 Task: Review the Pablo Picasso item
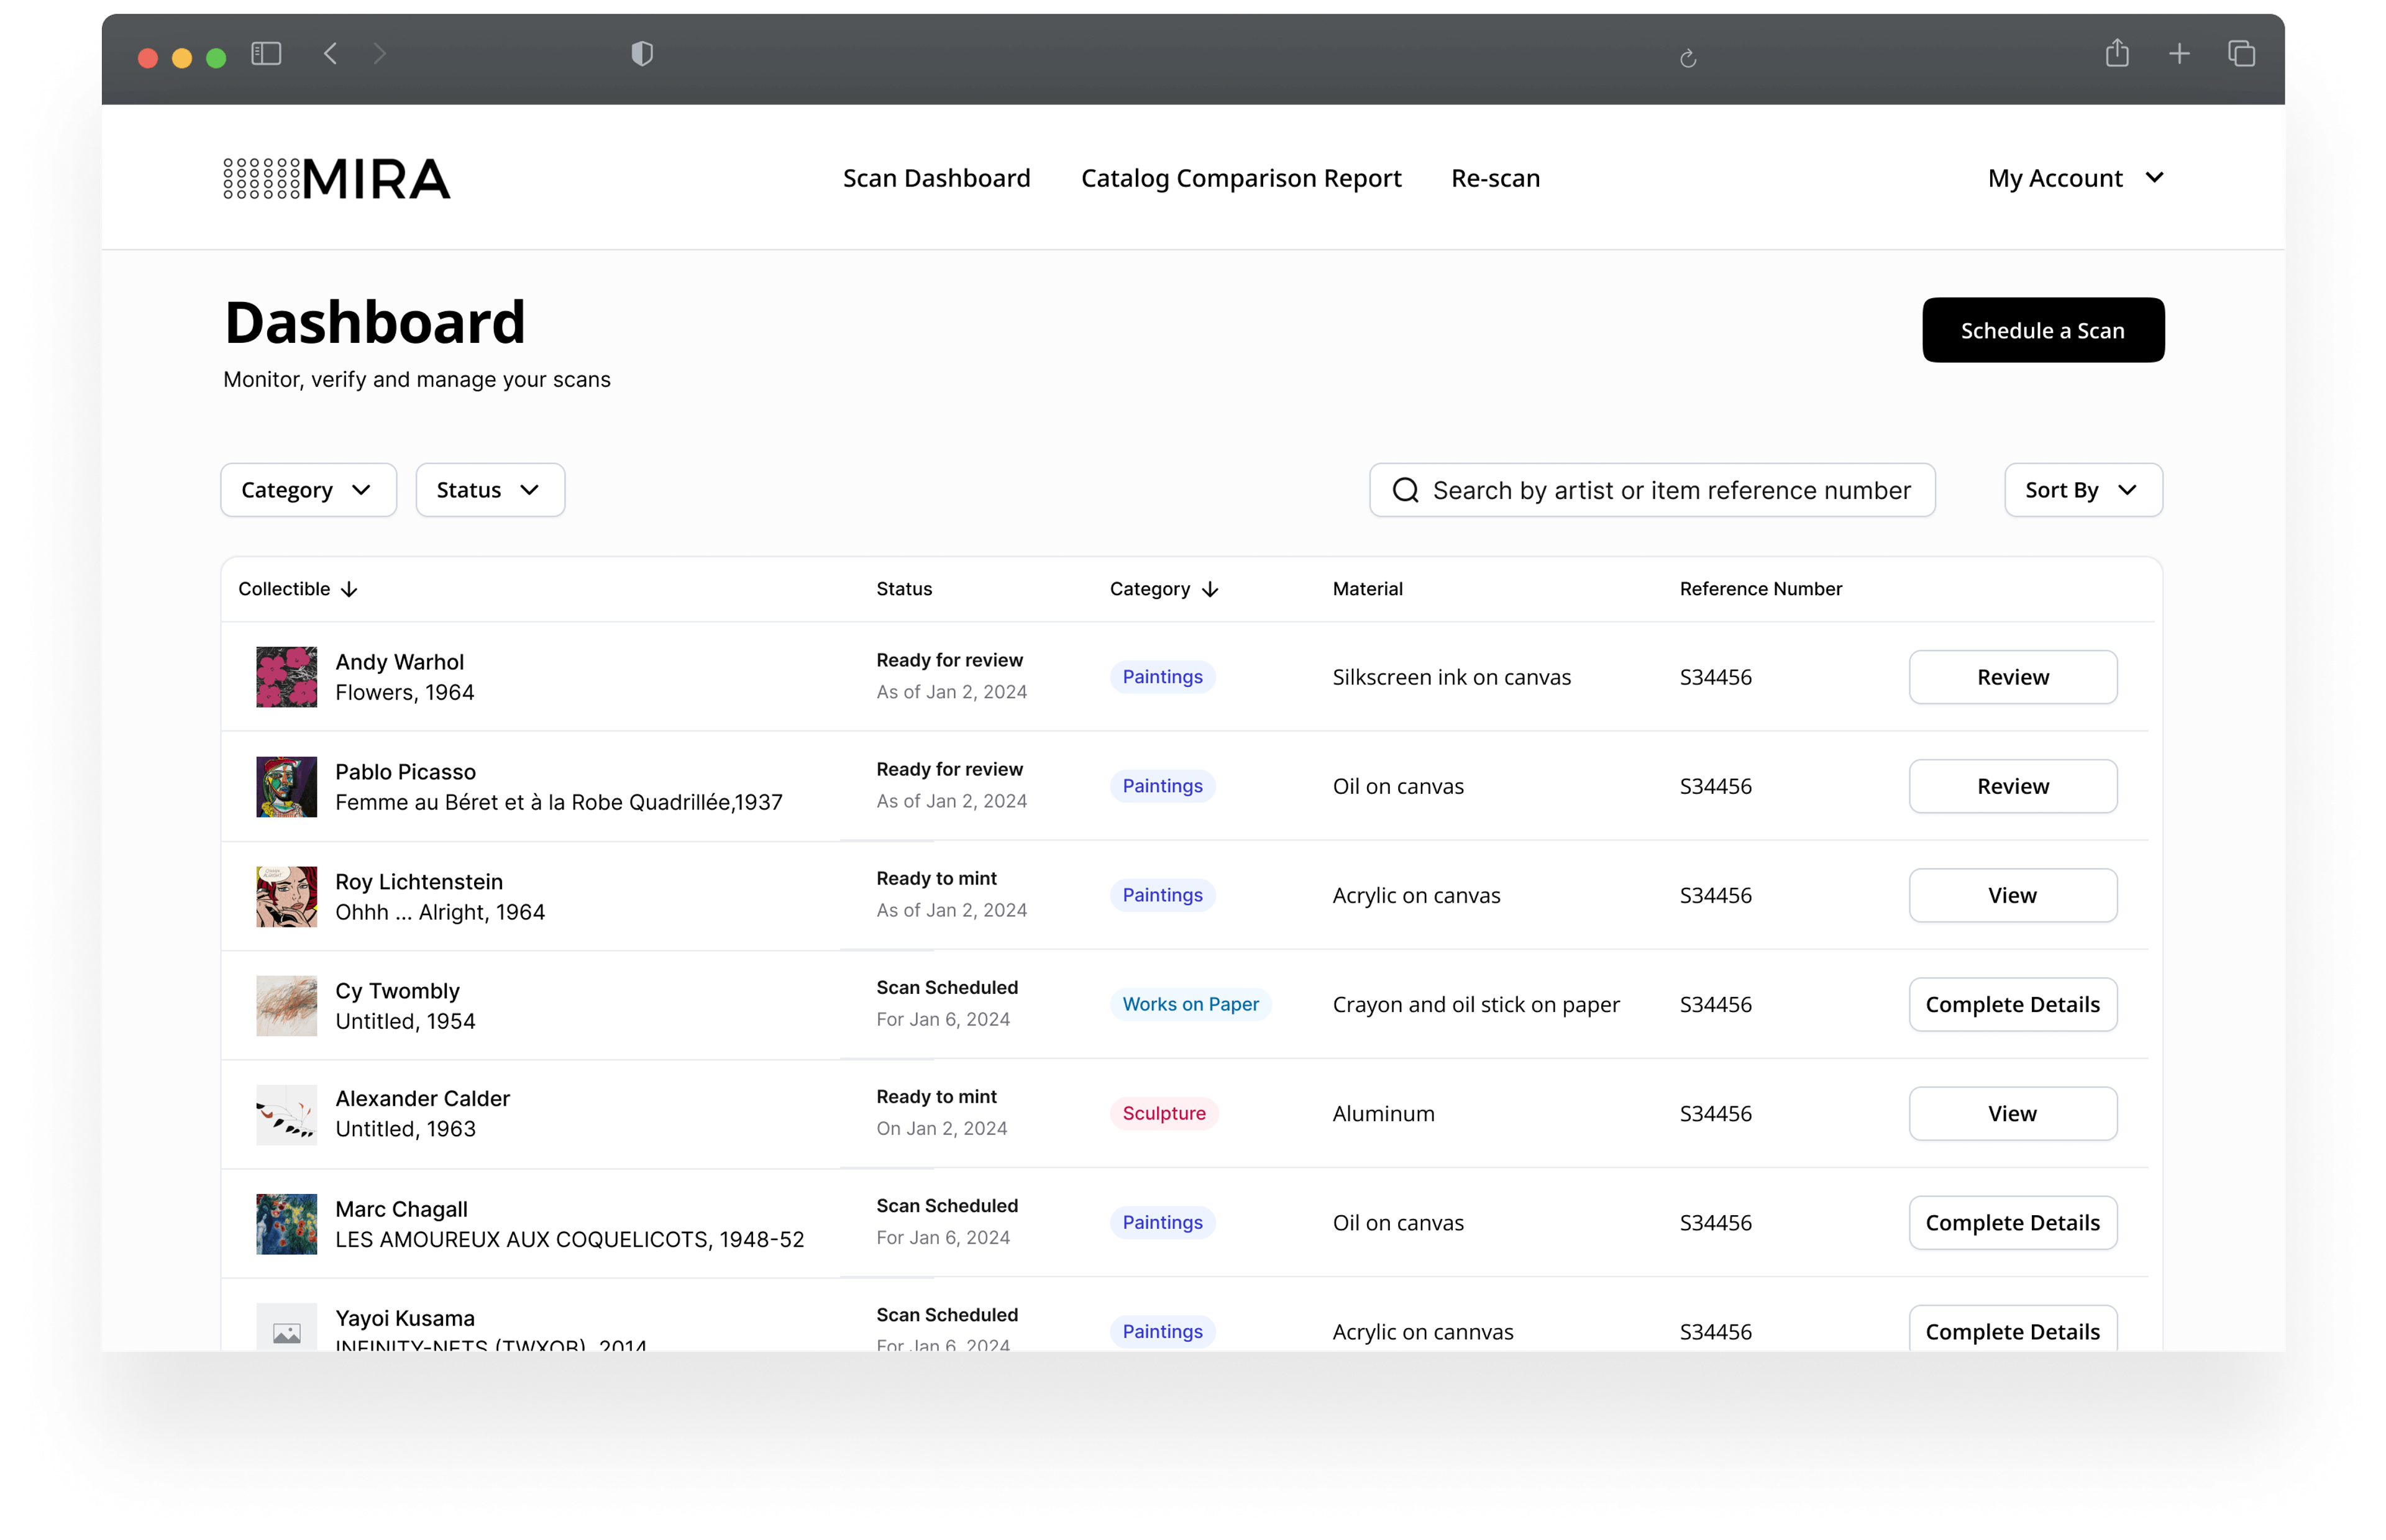pyautogui.click(x=2012, y=786)
